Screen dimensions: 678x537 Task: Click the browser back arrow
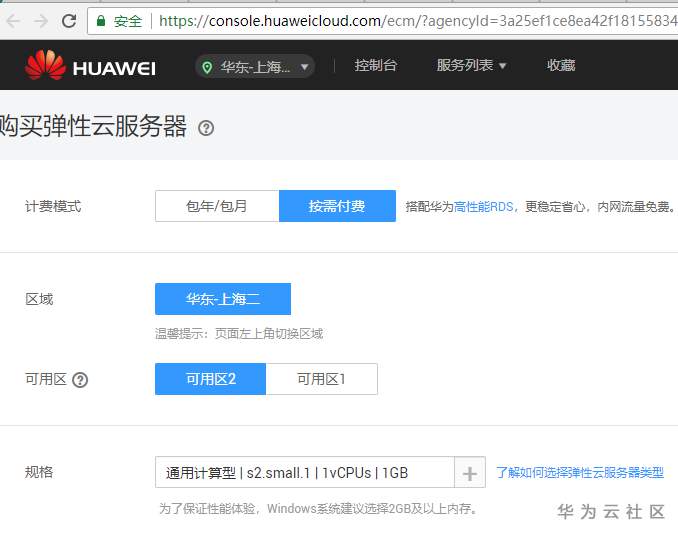(x=13, y=21)
